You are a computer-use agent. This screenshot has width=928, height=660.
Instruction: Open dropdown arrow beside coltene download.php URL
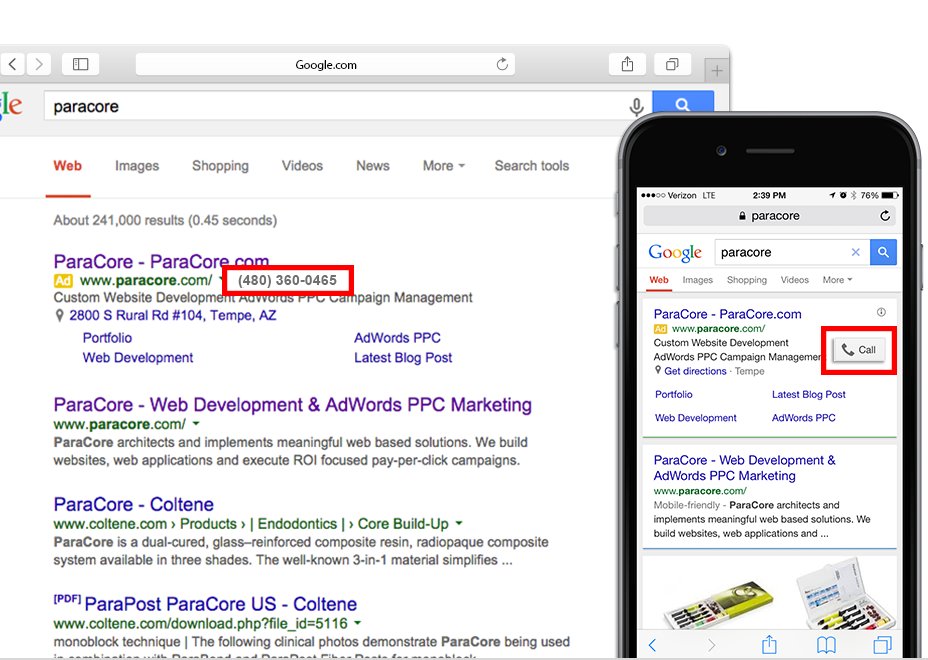tap(357, 623)
